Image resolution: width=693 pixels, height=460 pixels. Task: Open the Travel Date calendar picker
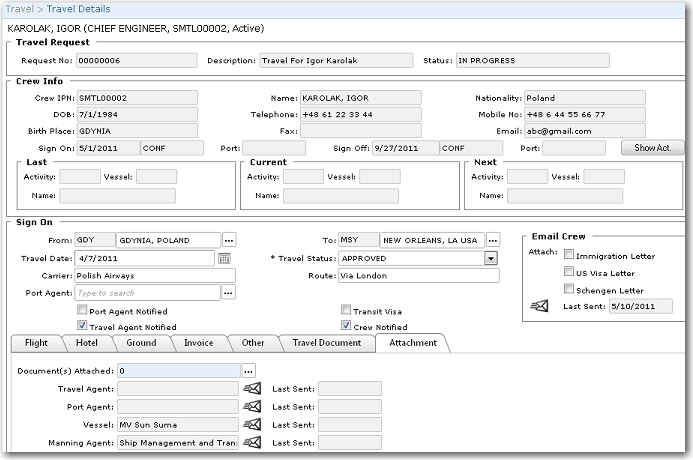point(225,258)
